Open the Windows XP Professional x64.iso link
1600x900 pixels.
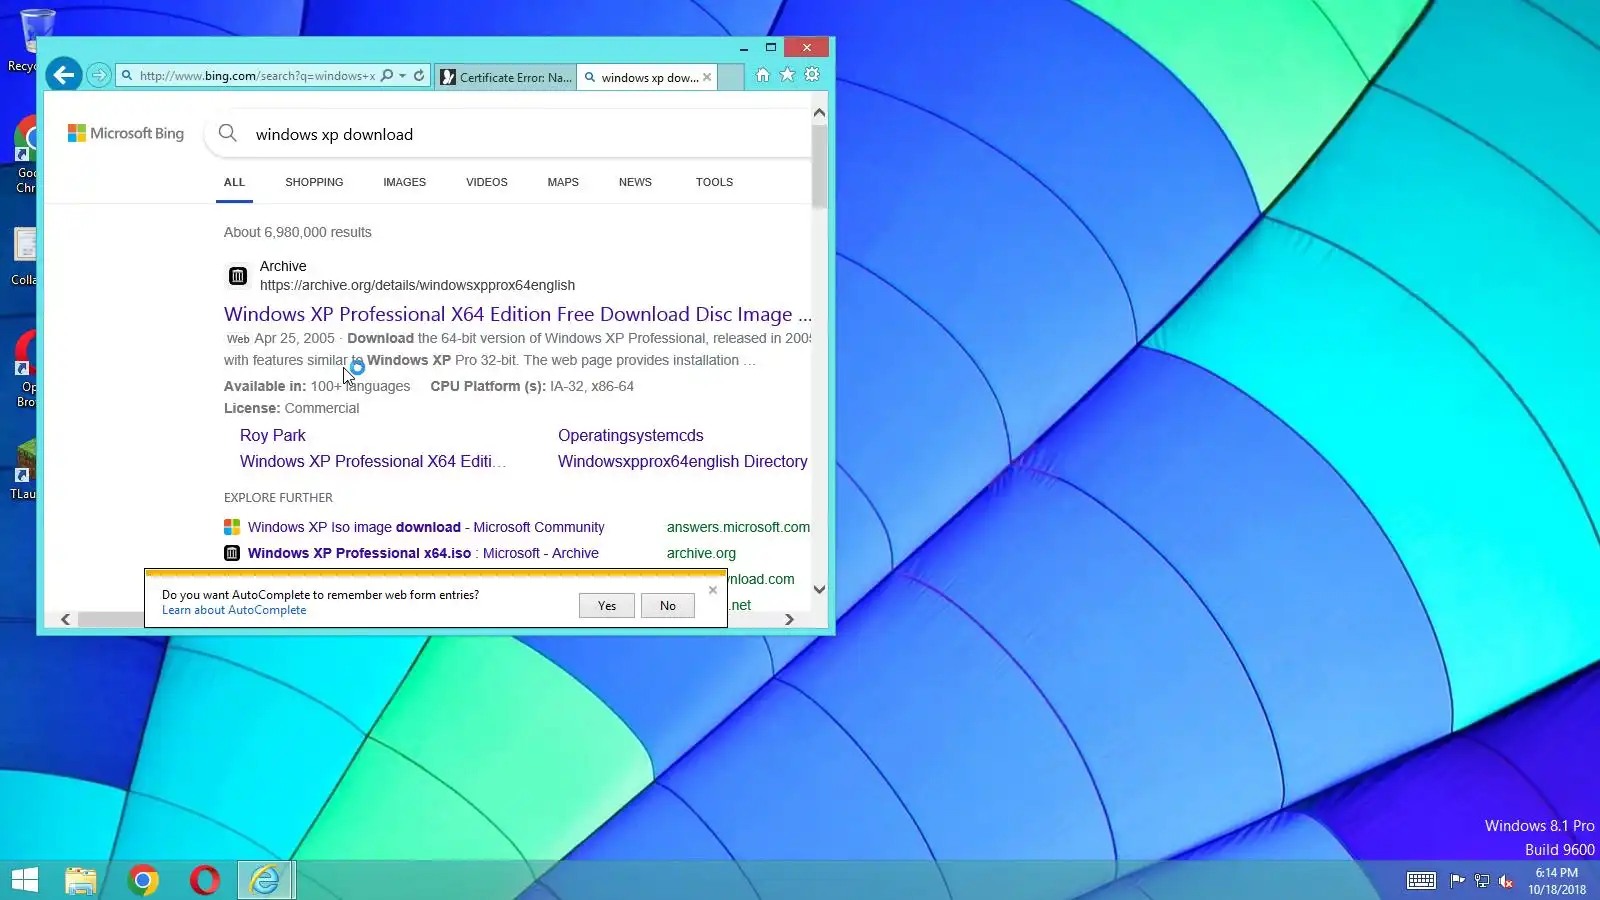pos(423,553)
